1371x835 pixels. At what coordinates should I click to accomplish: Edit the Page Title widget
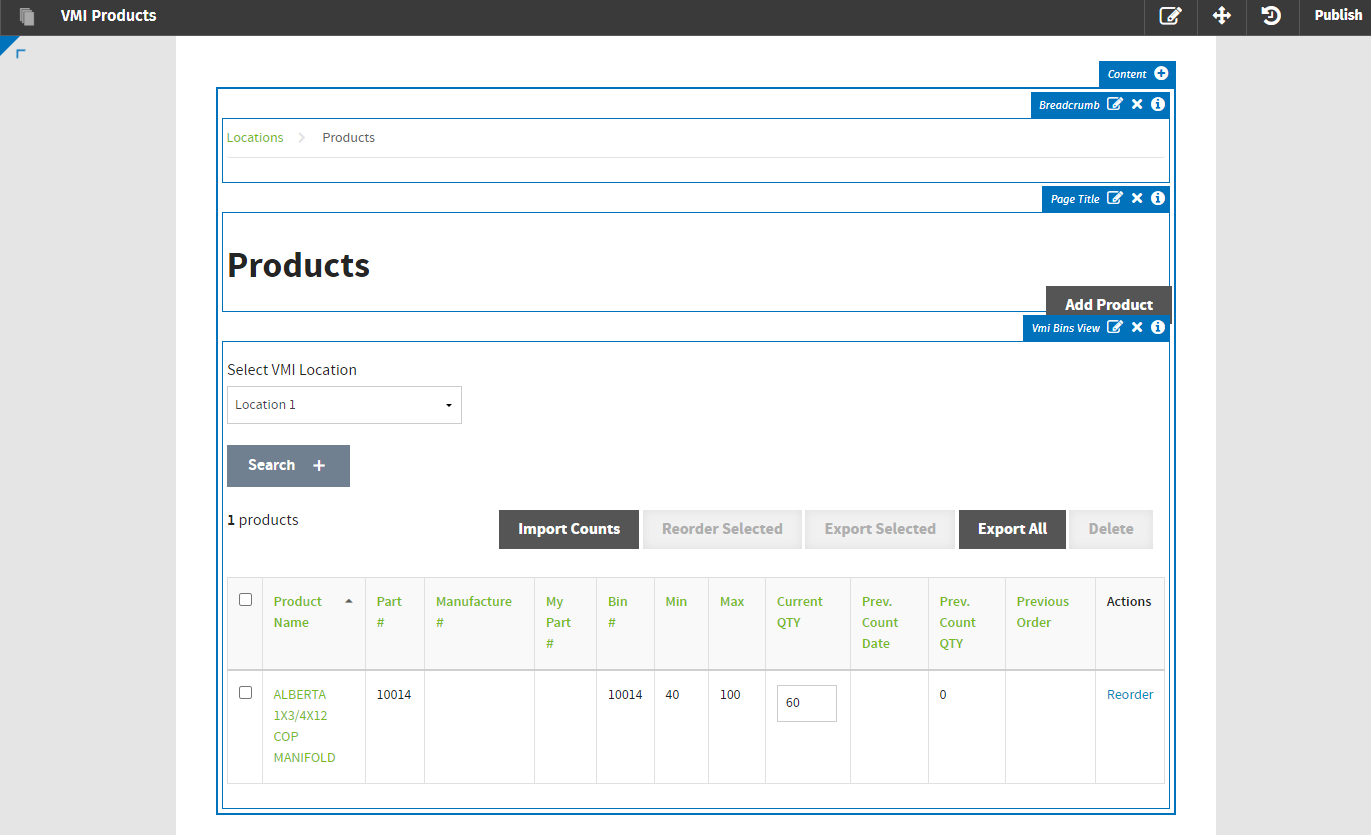click(1115, 198)
